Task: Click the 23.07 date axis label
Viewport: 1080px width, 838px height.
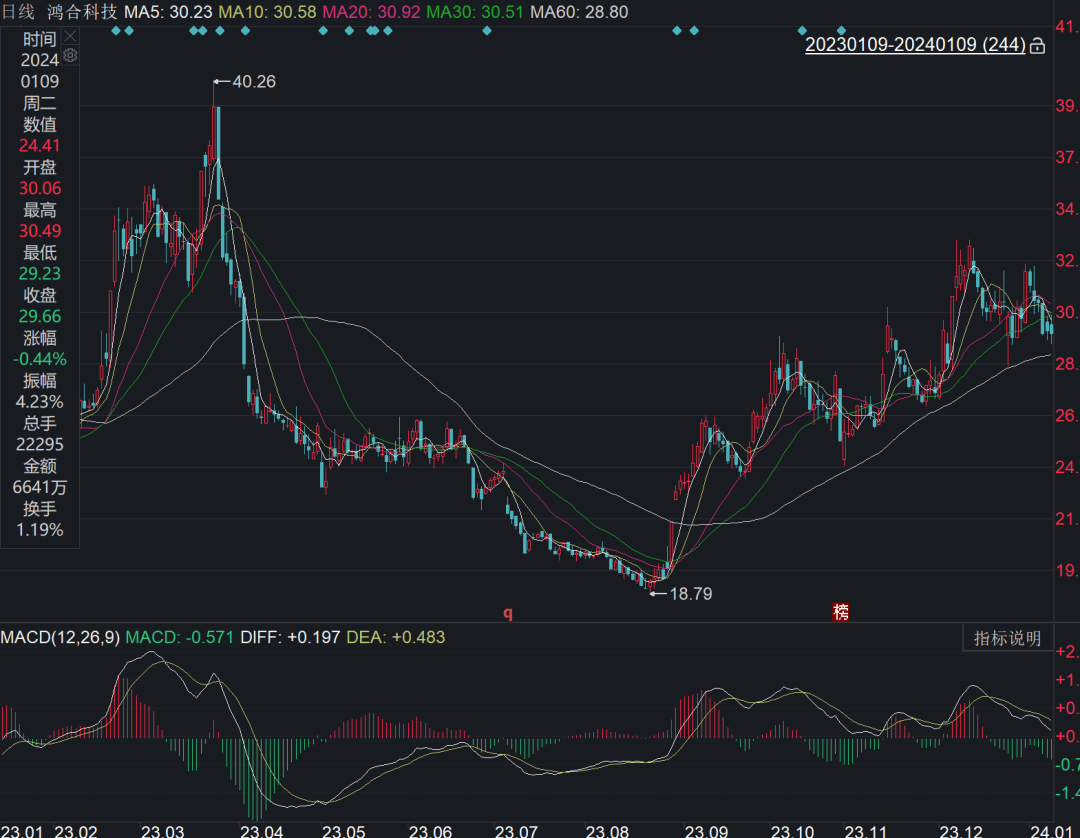Action: (x=516, y=830)
